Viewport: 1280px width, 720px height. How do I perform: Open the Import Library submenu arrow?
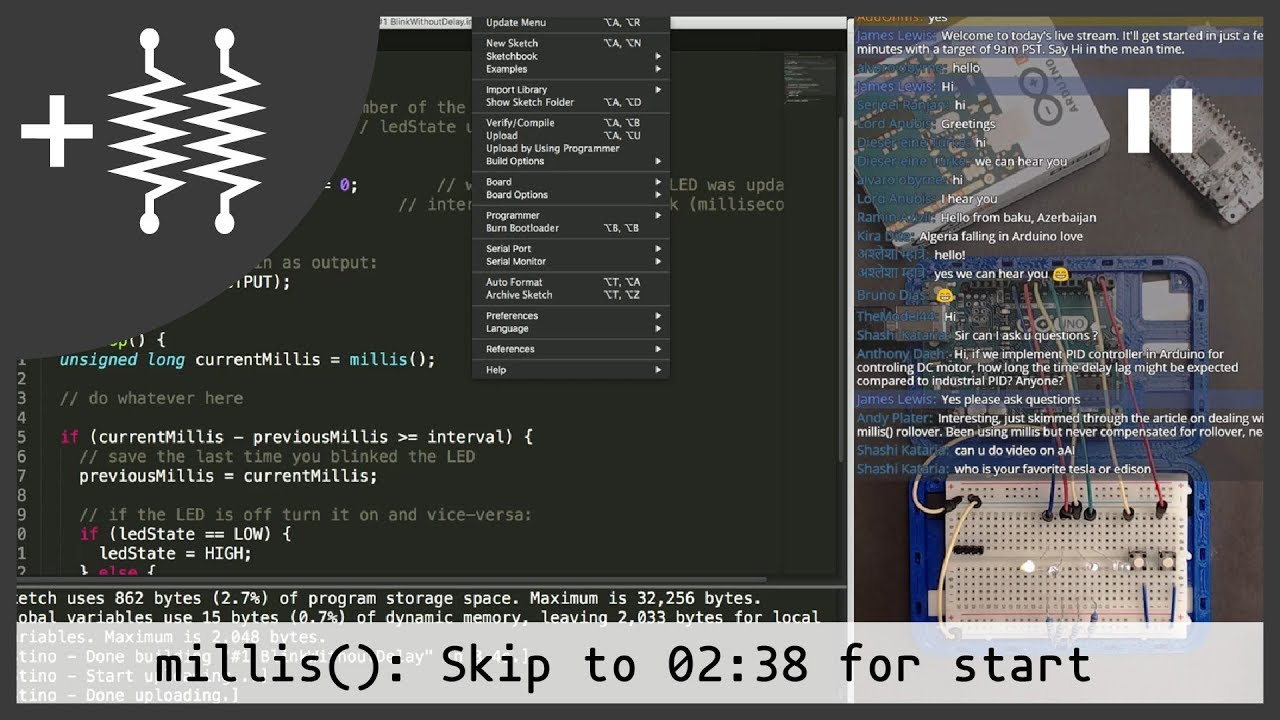pyautogui.click(x=658, y=89)
